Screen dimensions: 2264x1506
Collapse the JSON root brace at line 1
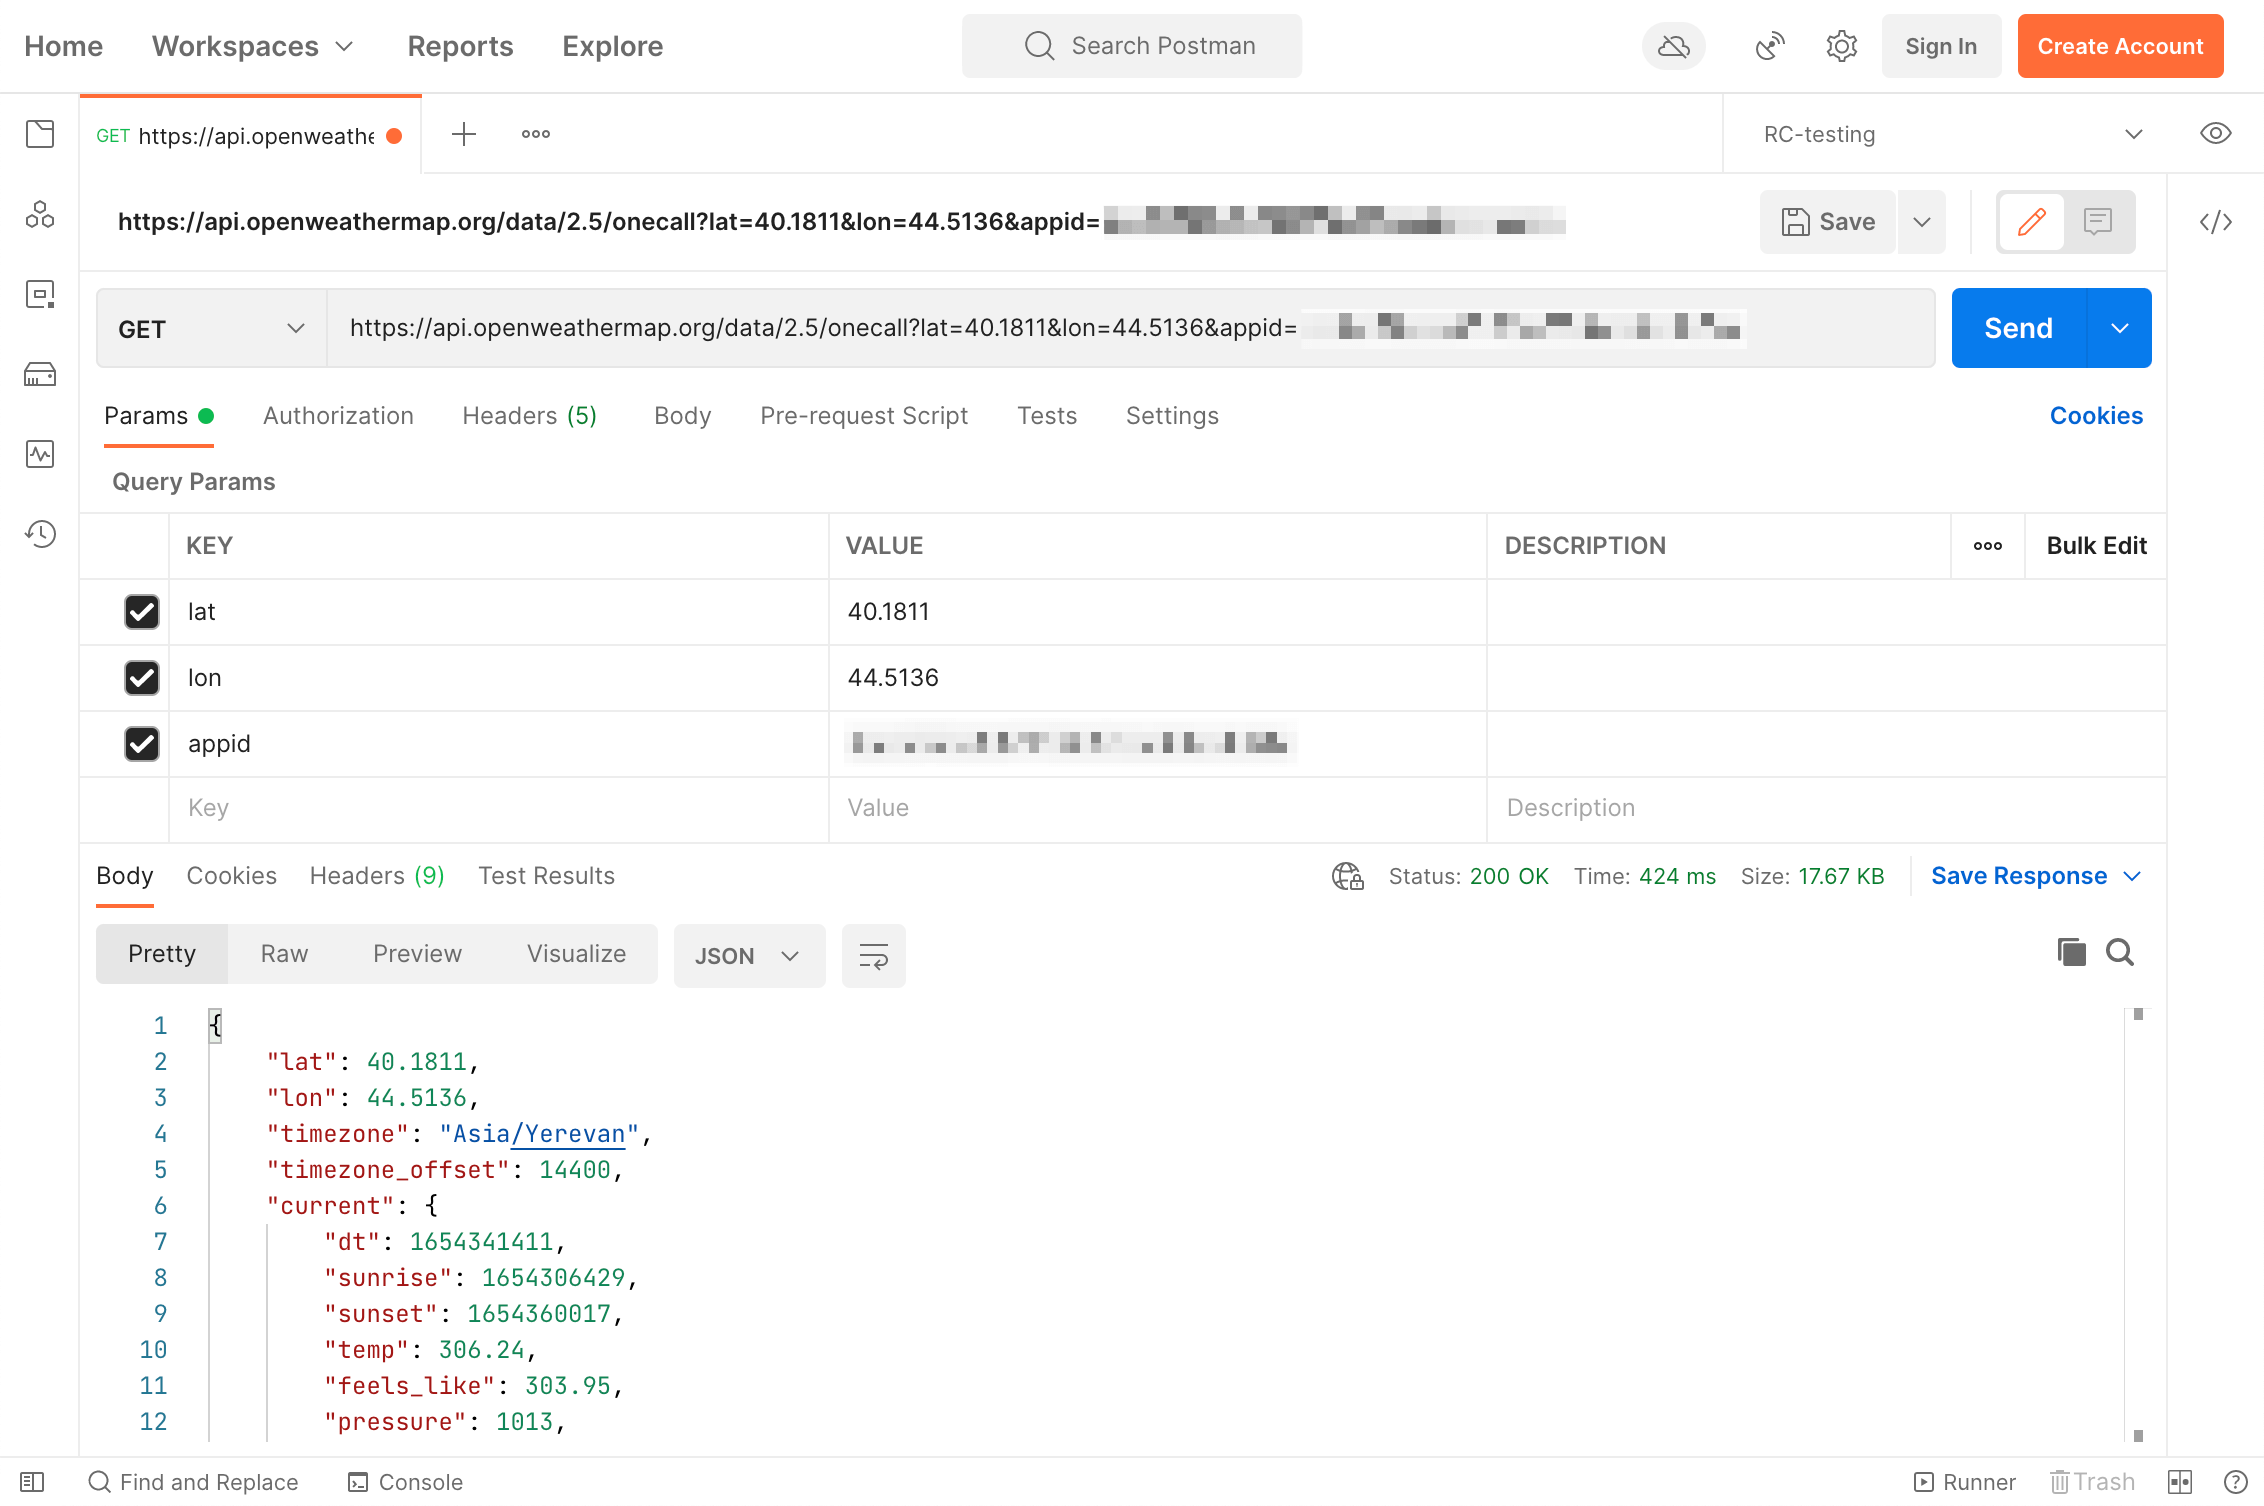(x=215, y=1025)
